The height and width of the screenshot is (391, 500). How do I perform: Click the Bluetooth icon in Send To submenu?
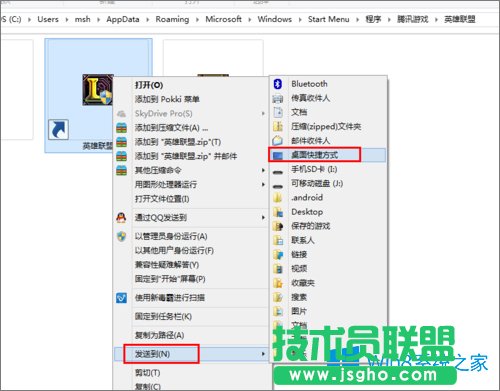pos(278,84)
